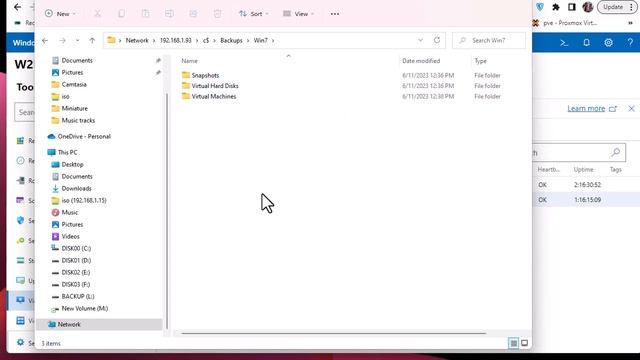Open settings gear in Admin Center
This screenshot has width=640, height=360.
click(x=608, y=42)
